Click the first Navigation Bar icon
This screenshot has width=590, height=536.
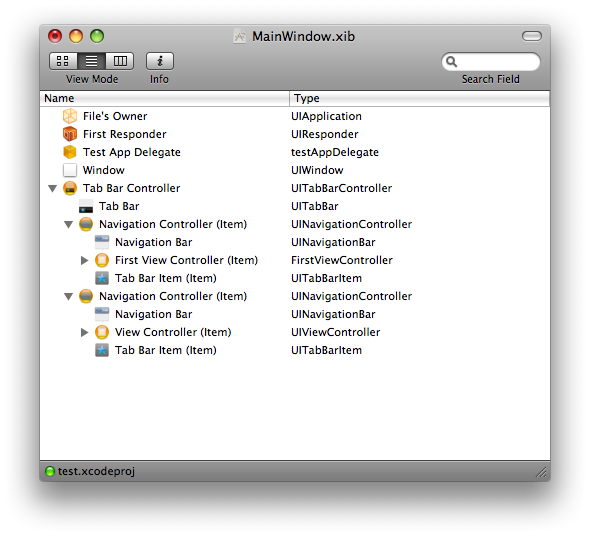[102, 242]
